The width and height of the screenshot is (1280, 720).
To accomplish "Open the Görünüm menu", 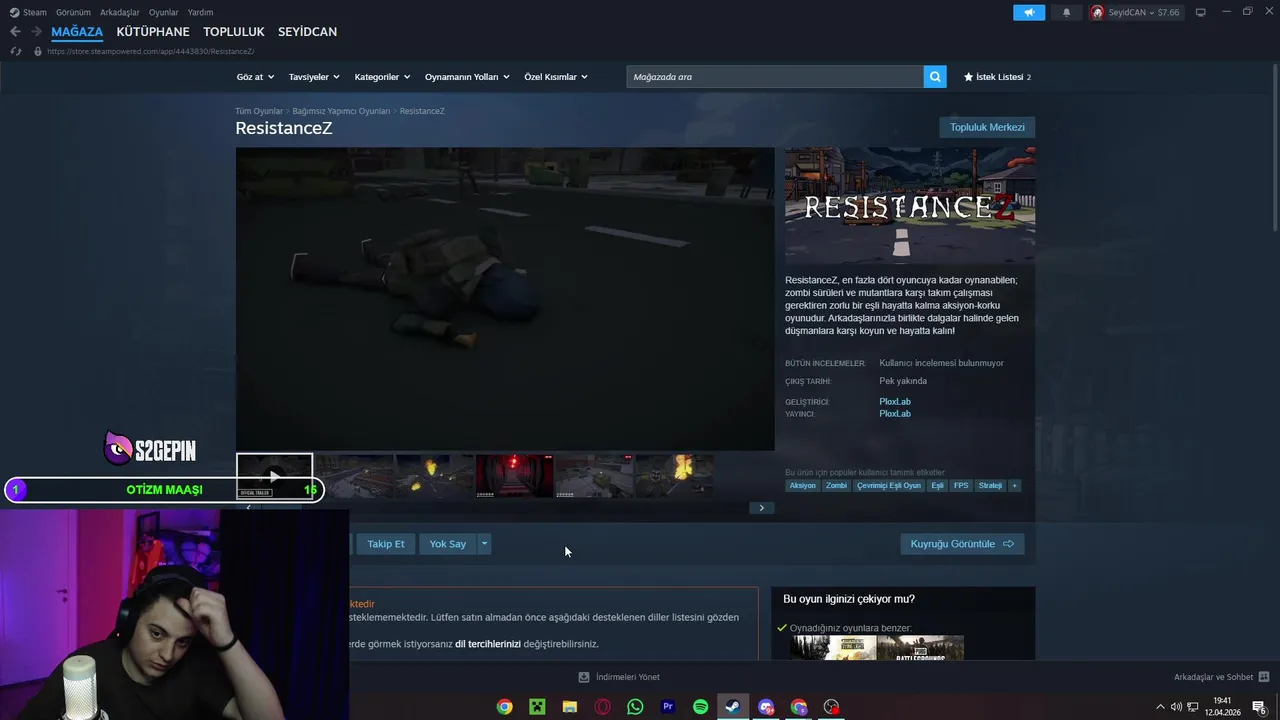I will pos(73,12).
